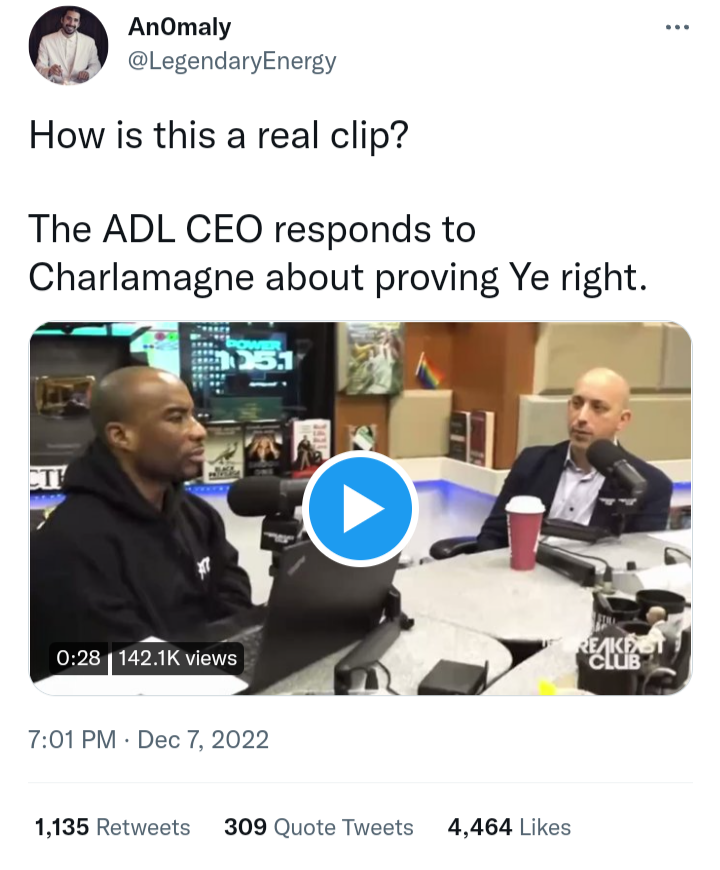Screen dimensions: 720x870
Task: View the 1,135 Retweets list
Action: 112,827
